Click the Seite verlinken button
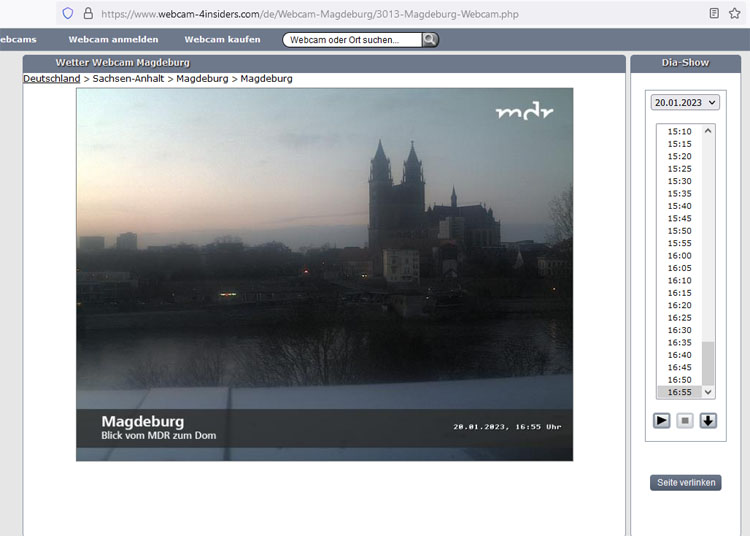The image size is (750, 536). pos(685,482)
